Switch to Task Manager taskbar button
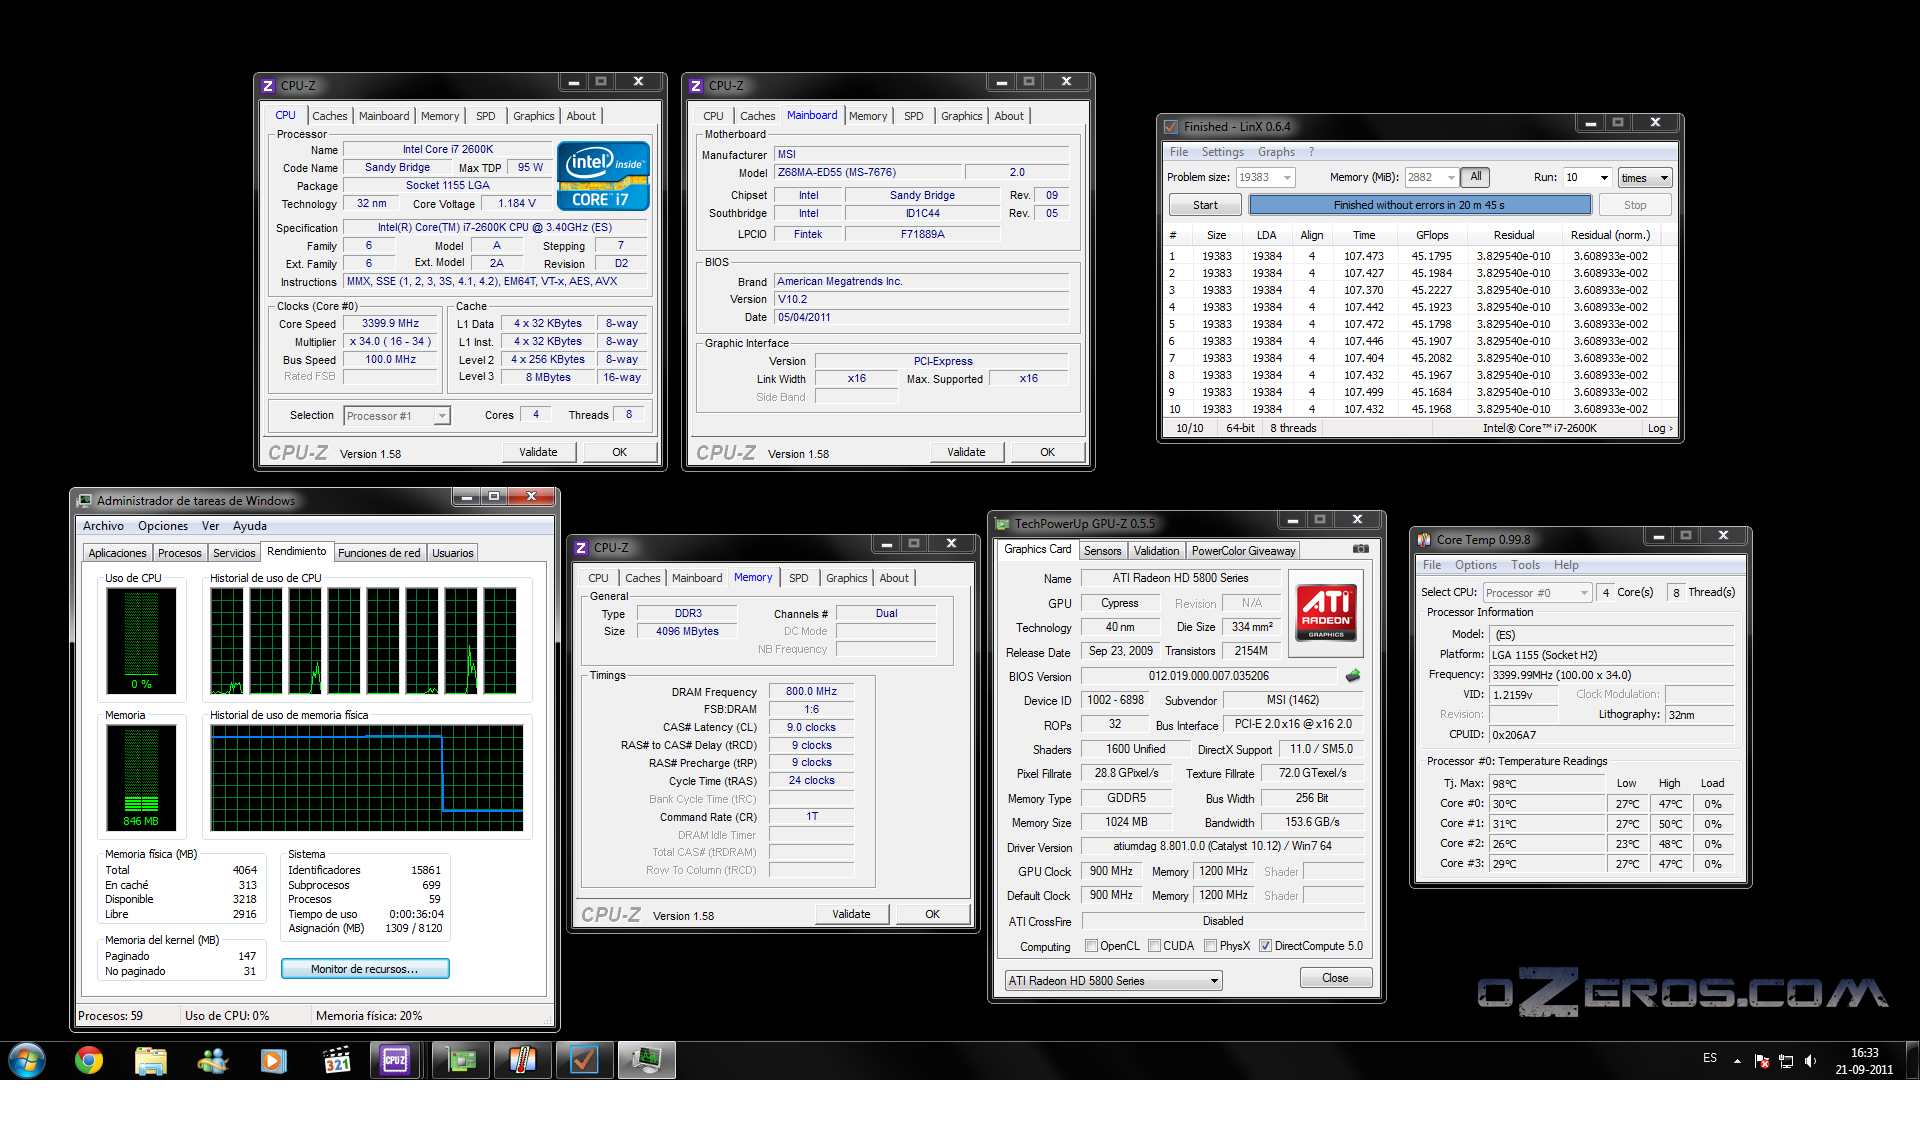The height and width of the screenshot is (1143, 1920). (647, 1060)
